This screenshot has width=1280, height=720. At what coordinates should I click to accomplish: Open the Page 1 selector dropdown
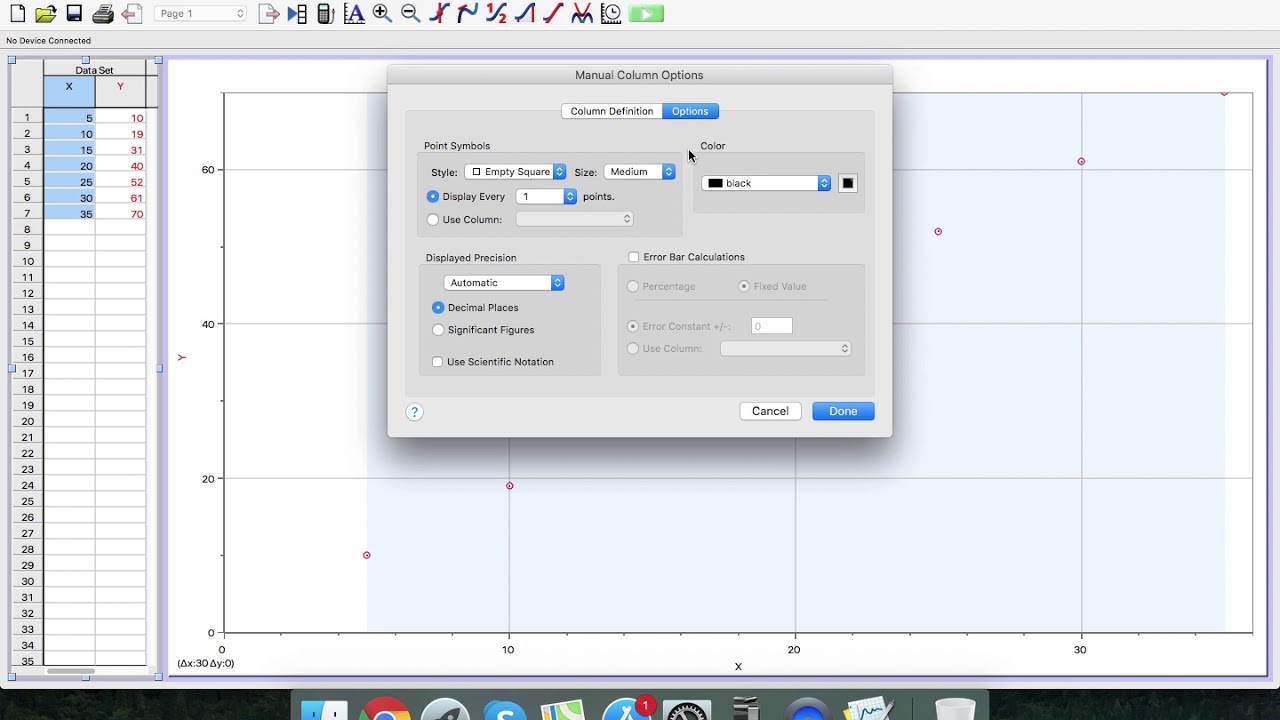(x=200, y=14)
